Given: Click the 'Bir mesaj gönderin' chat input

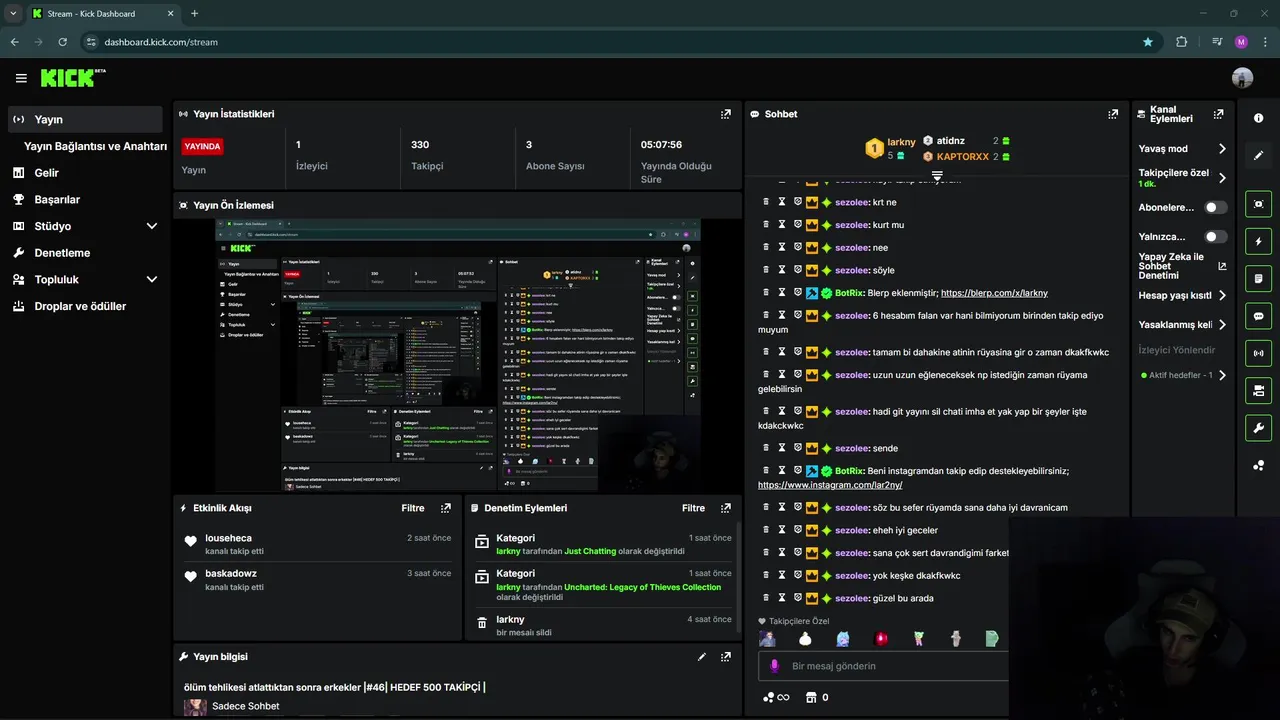Looking at the screenshot, I should tap(882, 666).
